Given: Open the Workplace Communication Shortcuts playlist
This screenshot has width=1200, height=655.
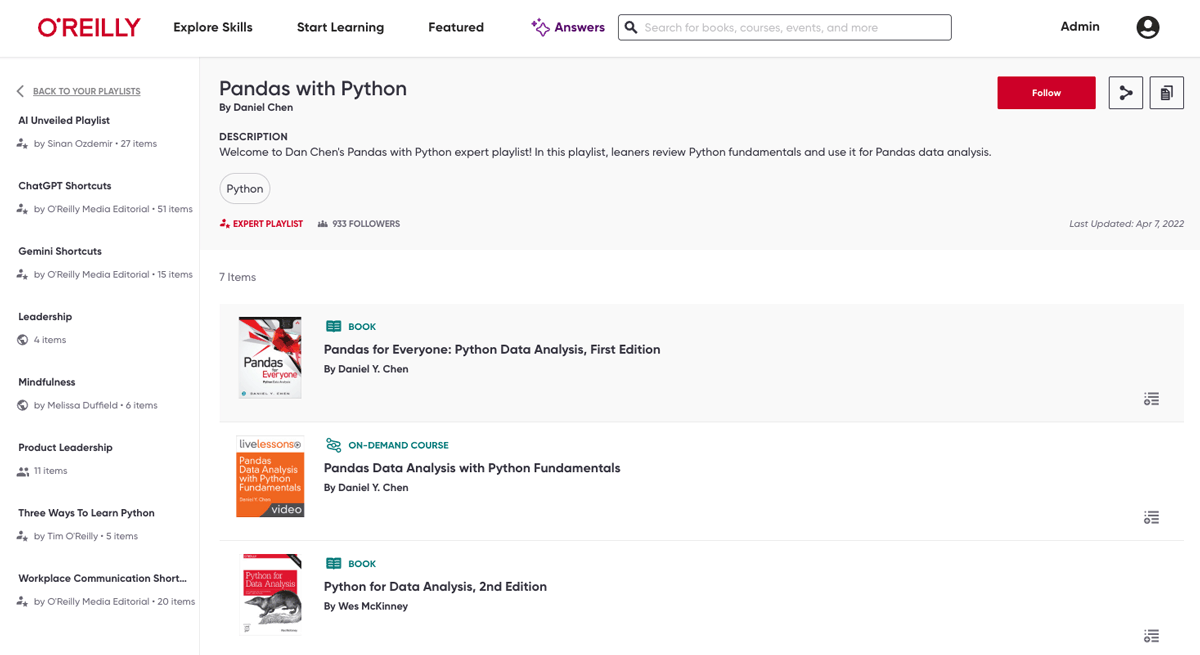Looking at the screenshot, I should pyautogui.click(x=102, y=578).
